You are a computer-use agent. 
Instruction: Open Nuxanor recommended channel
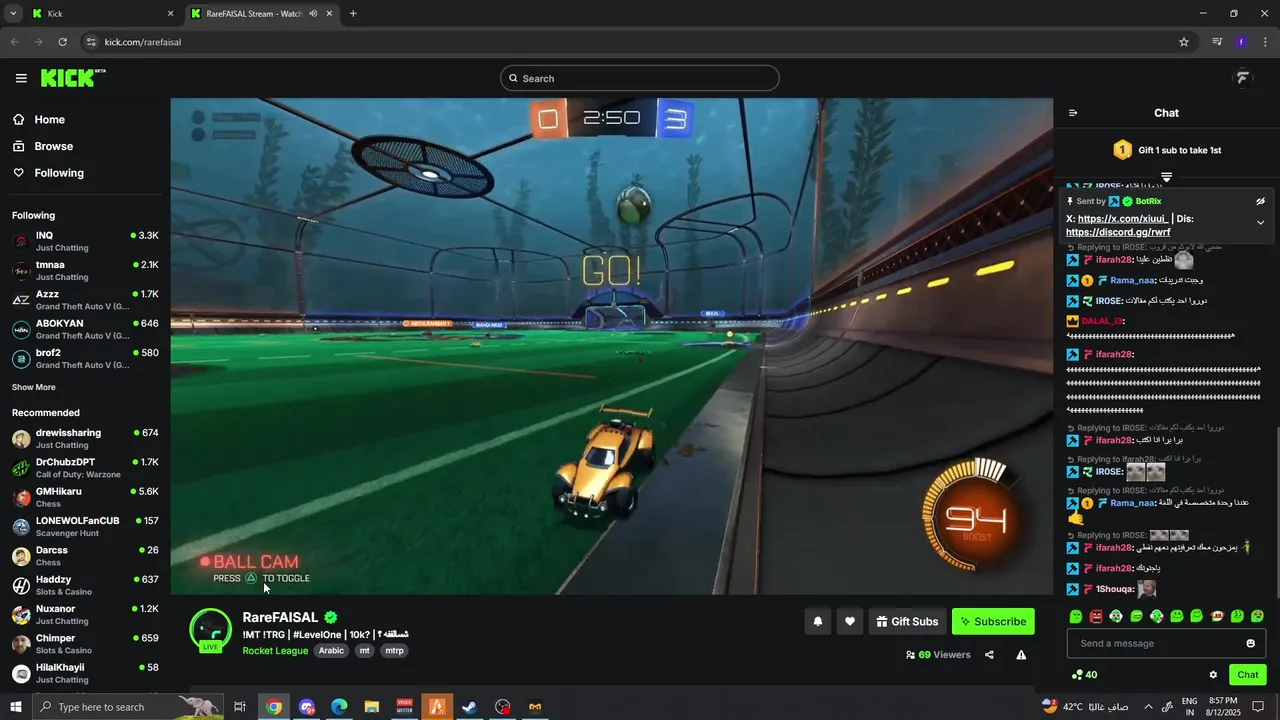pyautogui.click(x=85, y=614)
